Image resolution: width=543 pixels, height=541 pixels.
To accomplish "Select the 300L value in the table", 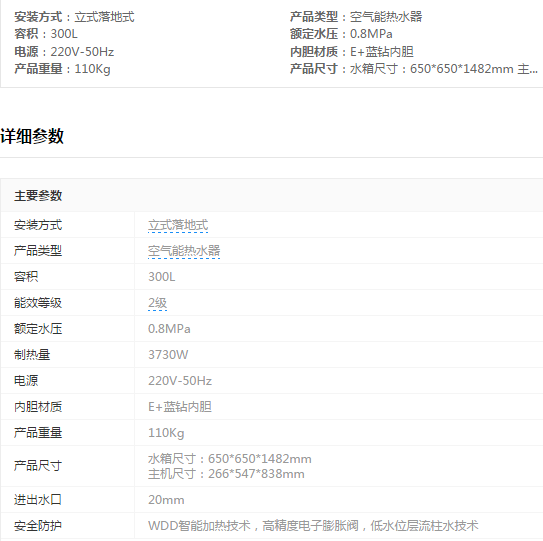I will (x=161, y=277).
